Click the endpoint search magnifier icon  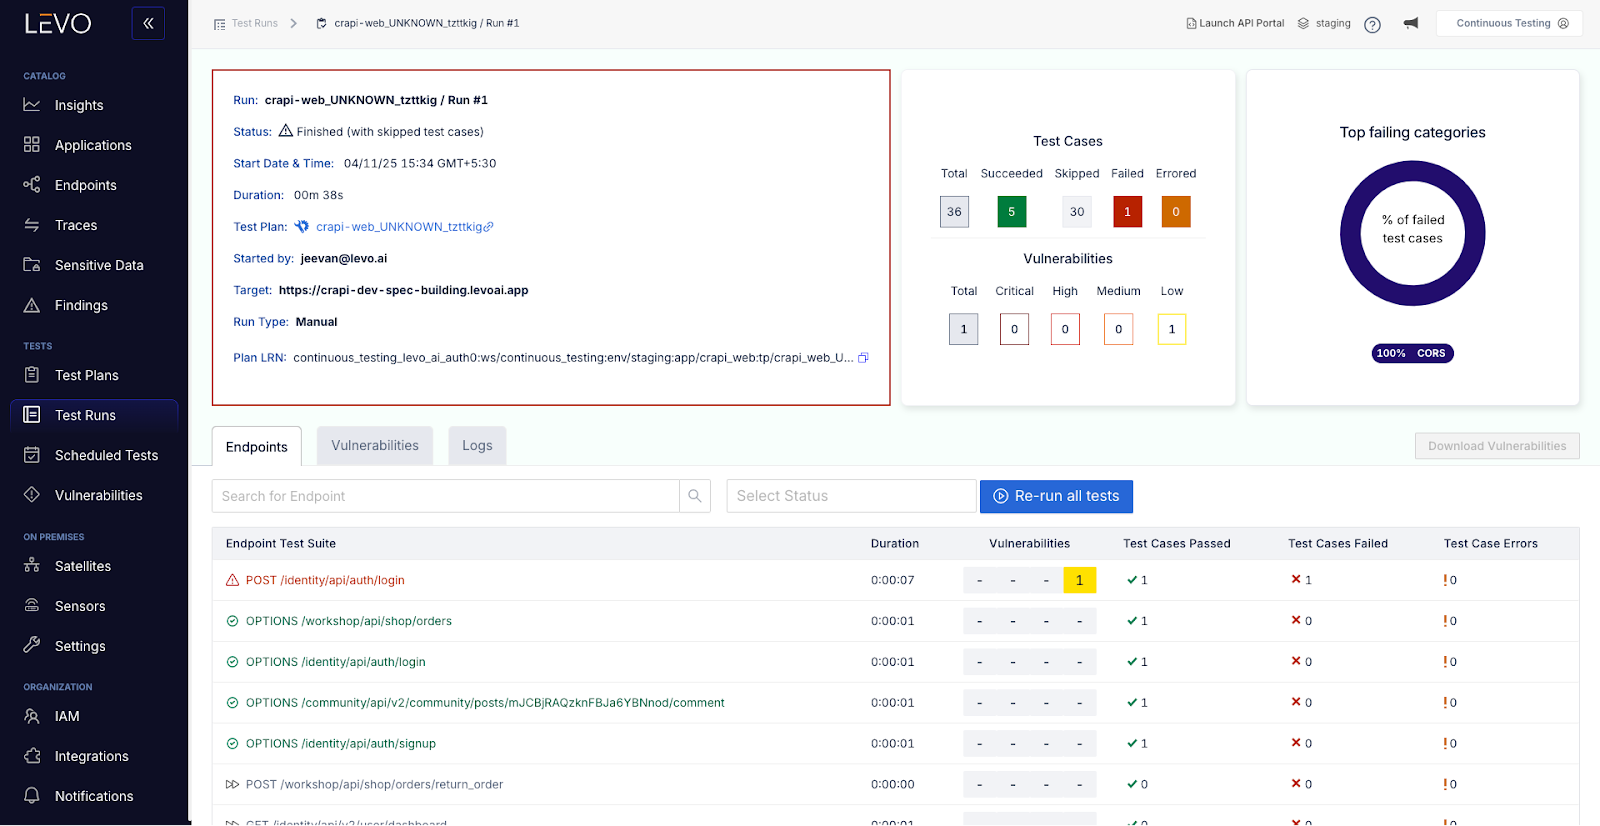click(695, 496)
